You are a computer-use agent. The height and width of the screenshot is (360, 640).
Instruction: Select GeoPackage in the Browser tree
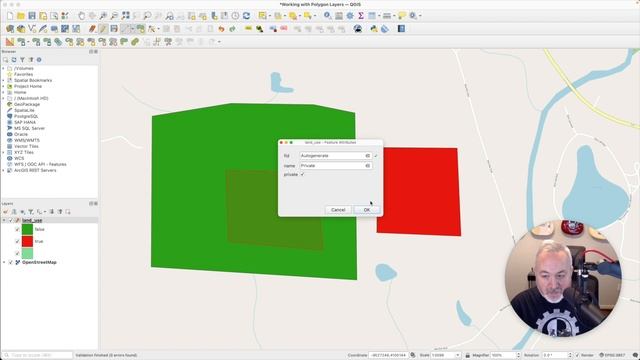(27, 104)
